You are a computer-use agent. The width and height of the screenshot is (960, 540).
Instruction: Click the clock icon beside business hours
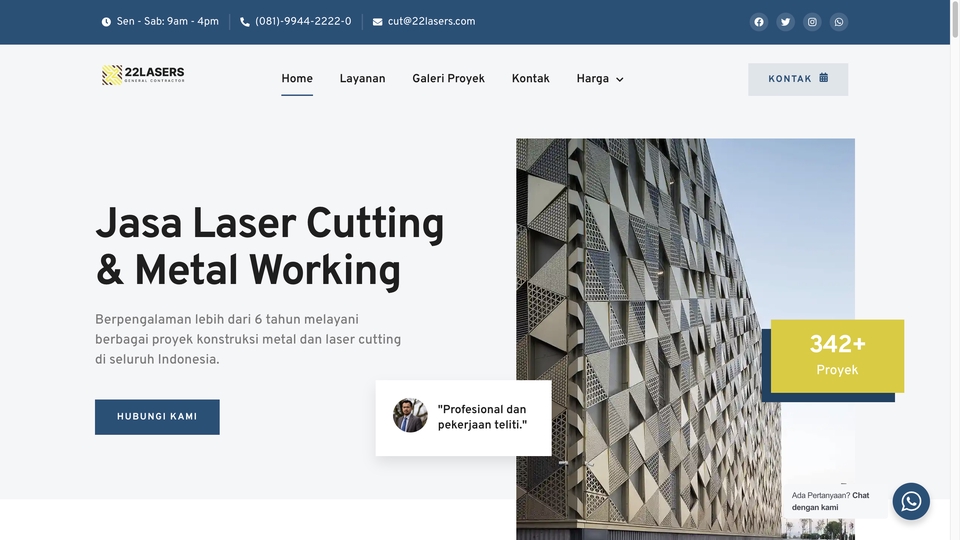click(106, 22)
